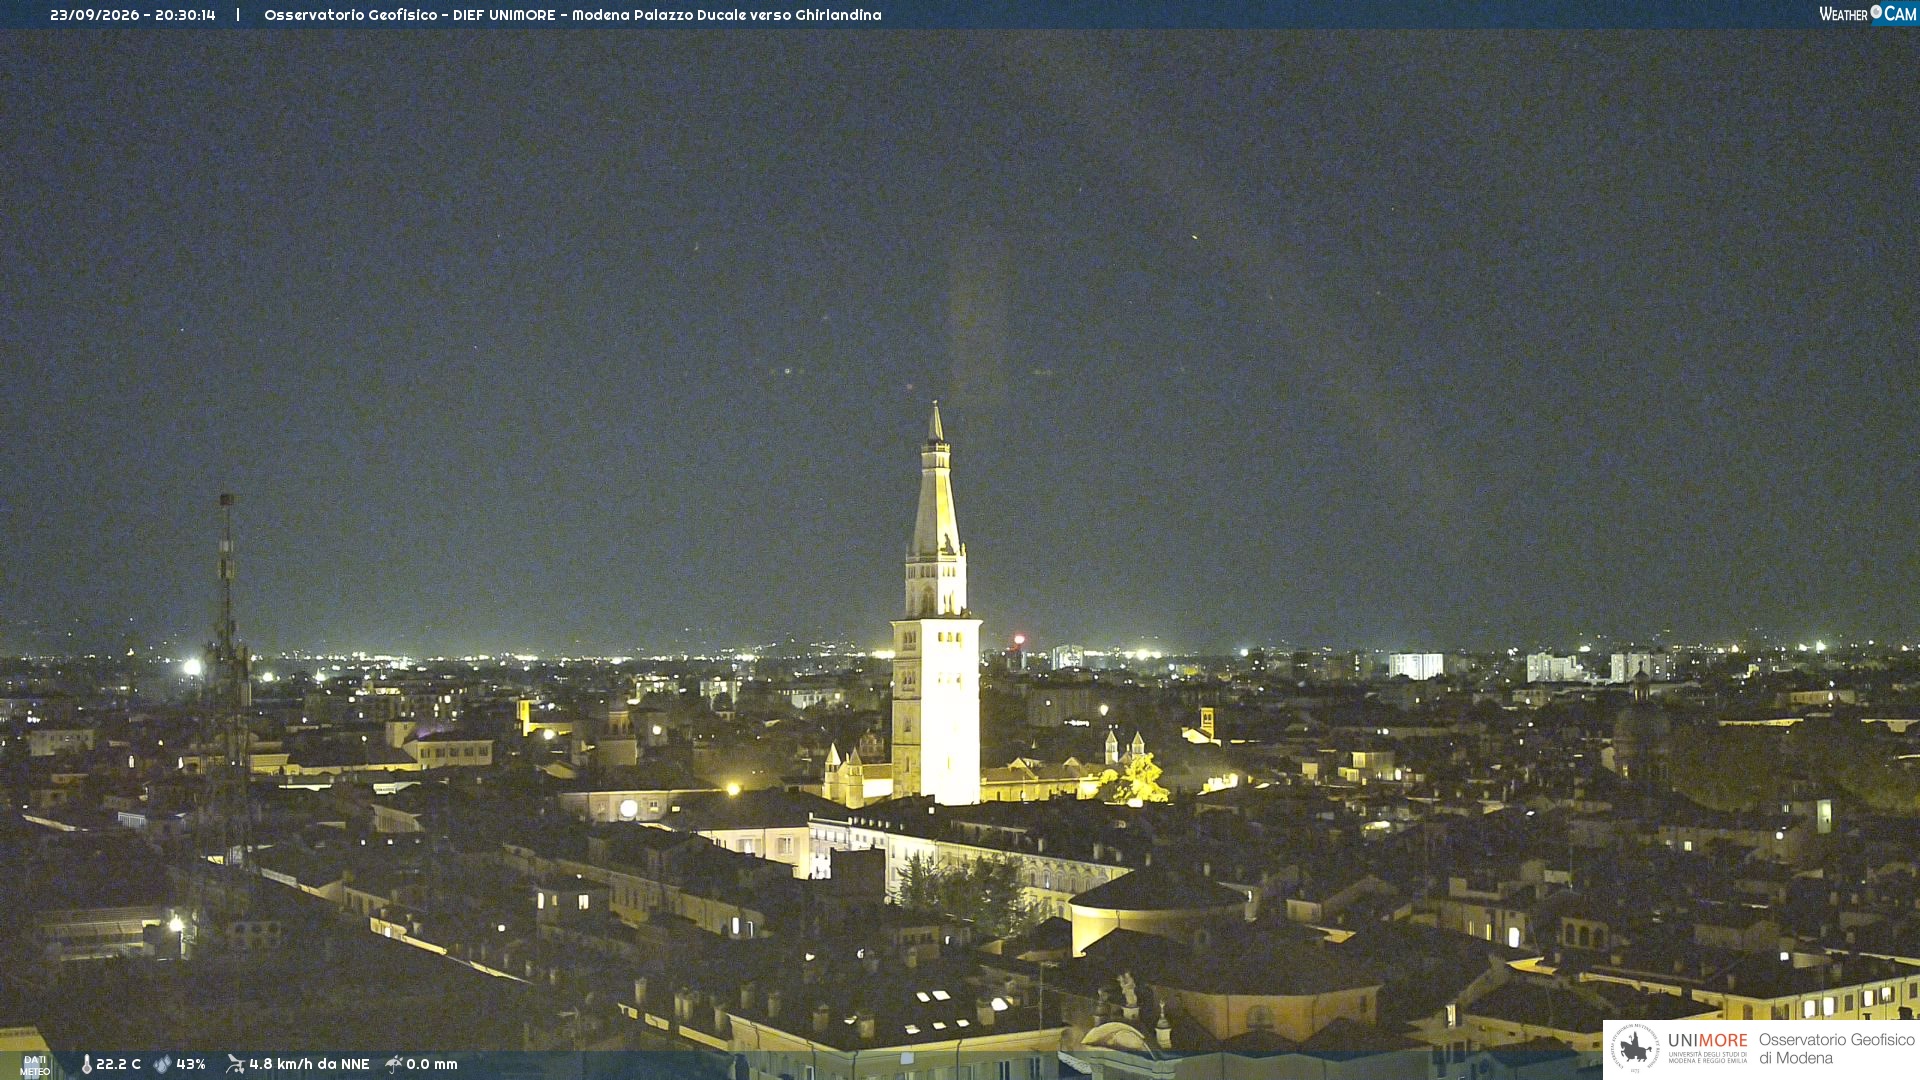Click the DATI METEO label
The width and height of the screenshot is (1920, 1080).
(x=35, y=1066)
